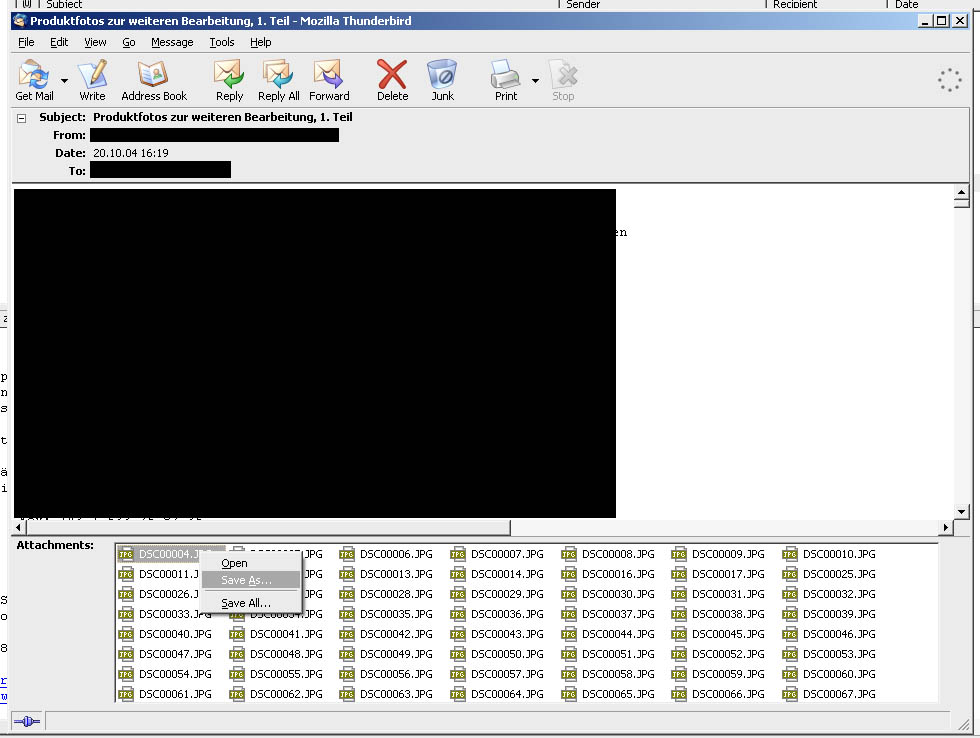
Task: Select attachment name DSC00050.JPG
Action: coord(507,654)
